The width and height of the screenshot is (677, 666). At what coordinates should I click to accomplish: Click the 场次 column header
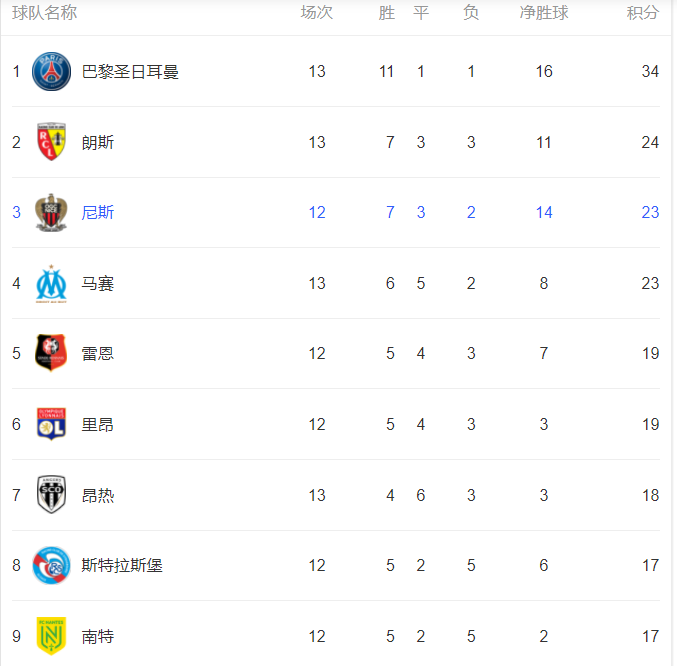317,13
